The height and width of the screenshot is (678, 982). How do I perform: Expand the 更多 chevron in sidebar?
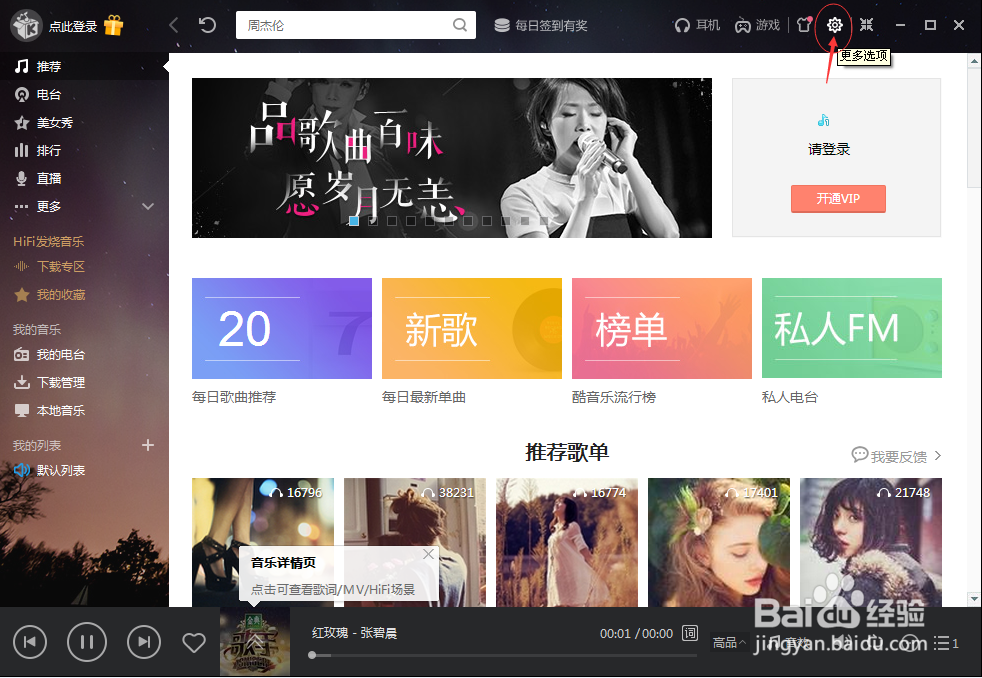148,206
